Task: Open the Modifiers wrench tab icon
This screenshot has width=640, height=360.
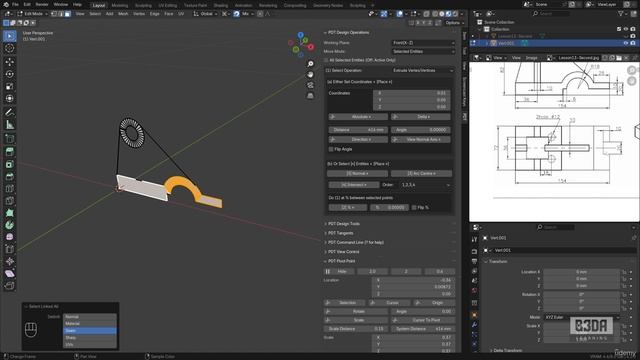Action: tap(474, 325)
